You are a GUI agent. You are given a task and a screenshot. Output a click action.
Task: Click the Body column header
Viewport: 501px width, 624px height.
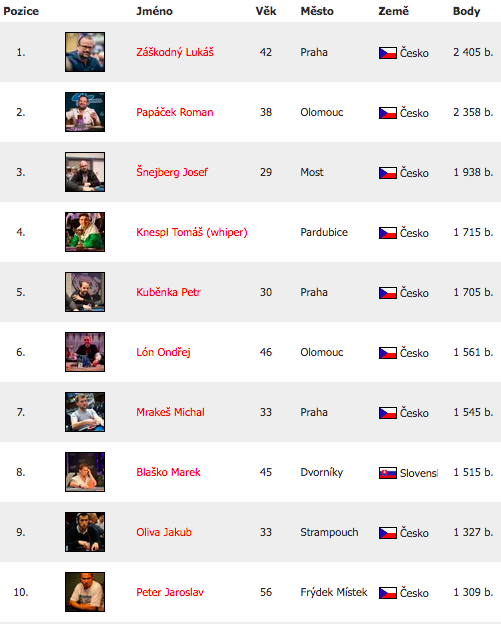(466, 11)
